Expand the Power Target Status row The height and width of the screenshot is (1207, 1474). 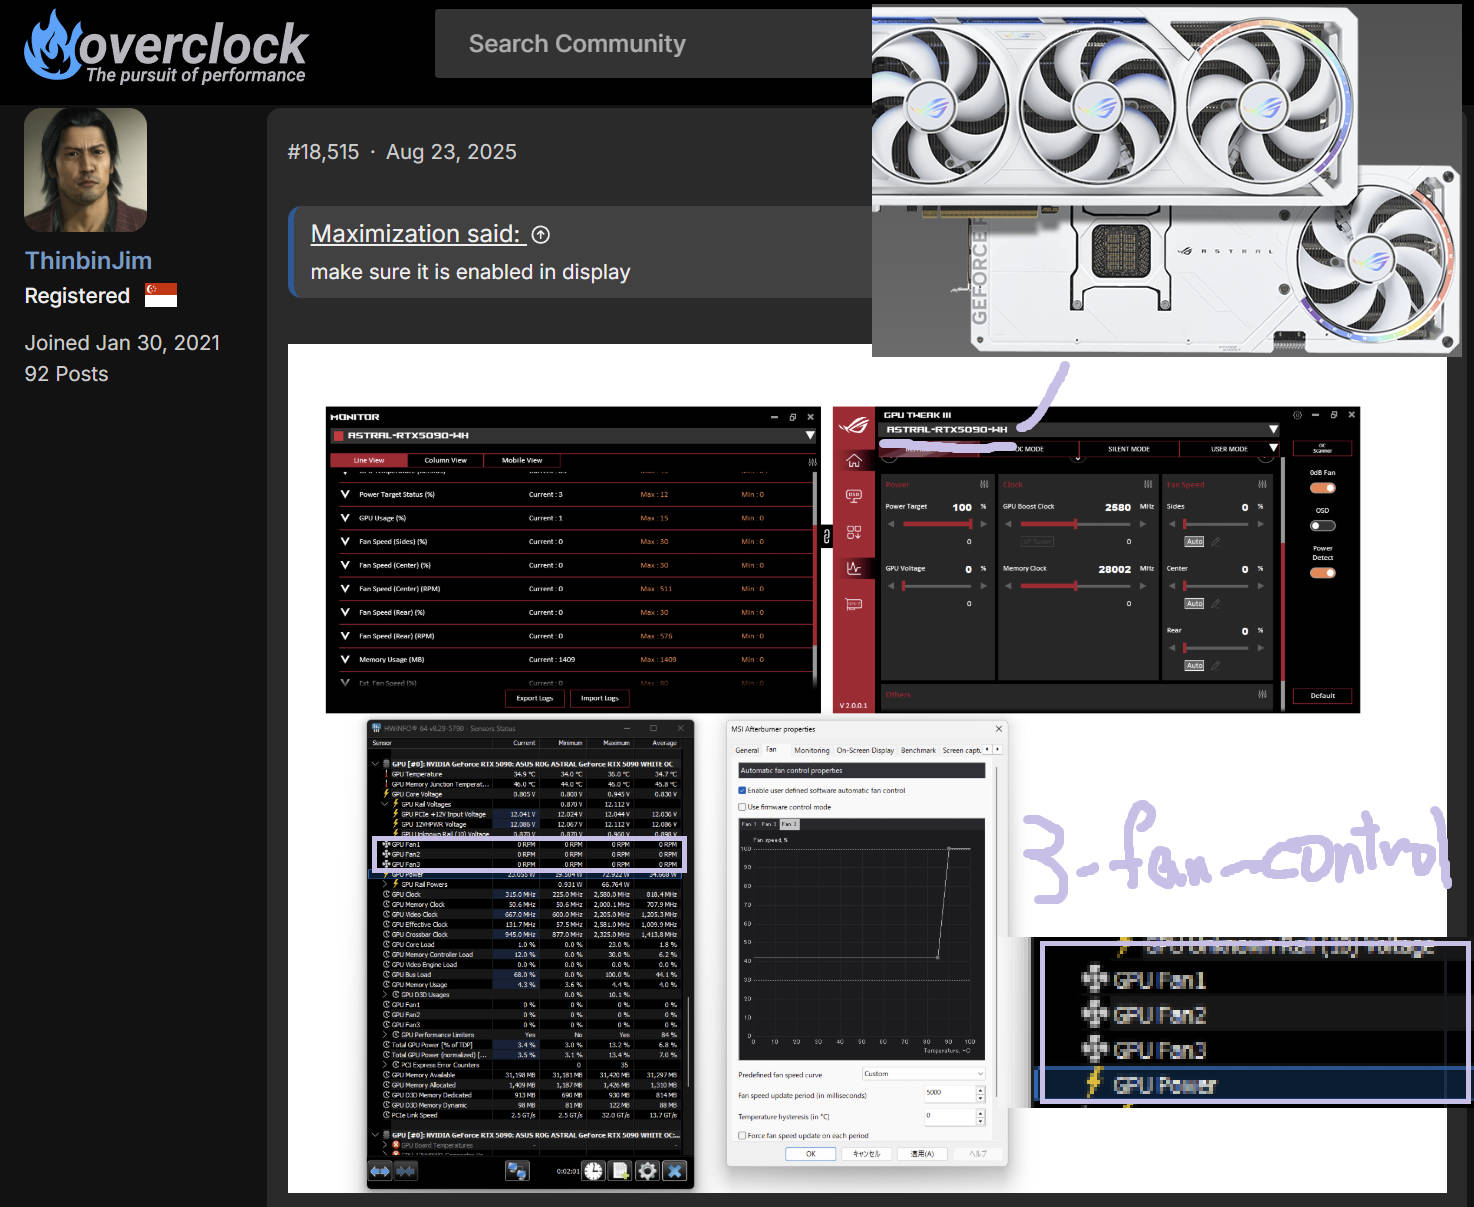[x=345, y=494]
